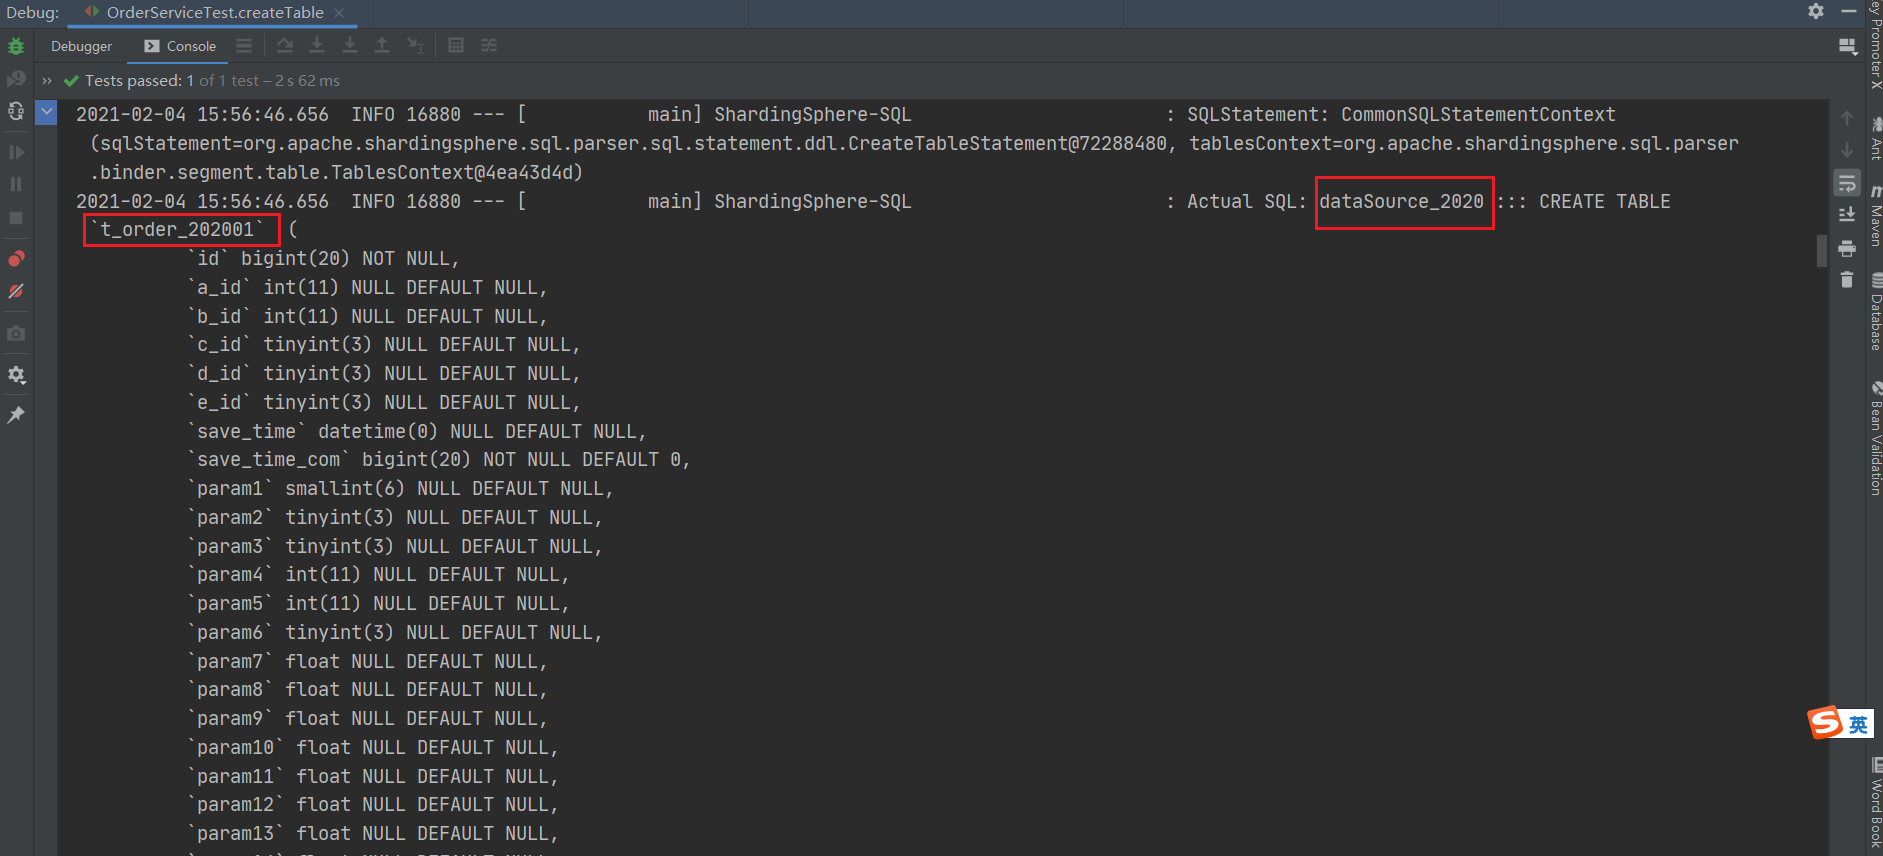Click the rerun failed tests icon

[16, 78]
